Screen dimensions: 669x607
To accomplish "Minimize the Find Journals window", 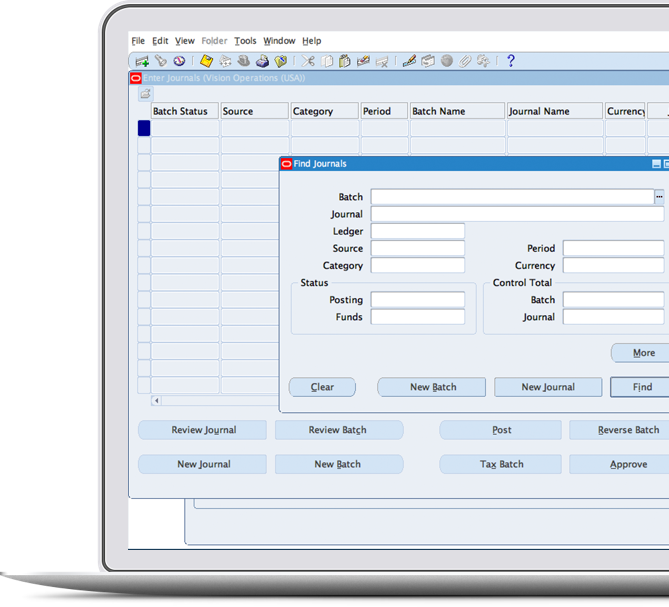I will (656, 164).
